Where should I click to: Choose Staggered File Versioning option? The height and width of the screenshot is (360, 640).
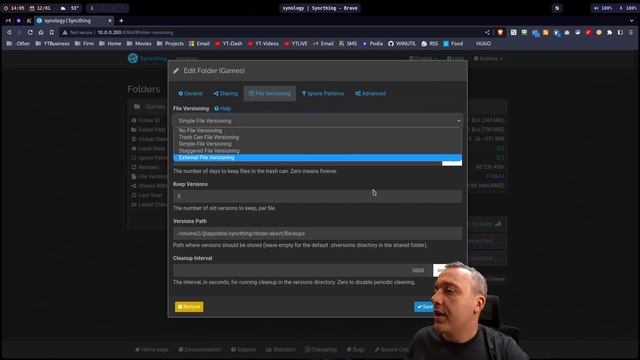tap(318, 151)
